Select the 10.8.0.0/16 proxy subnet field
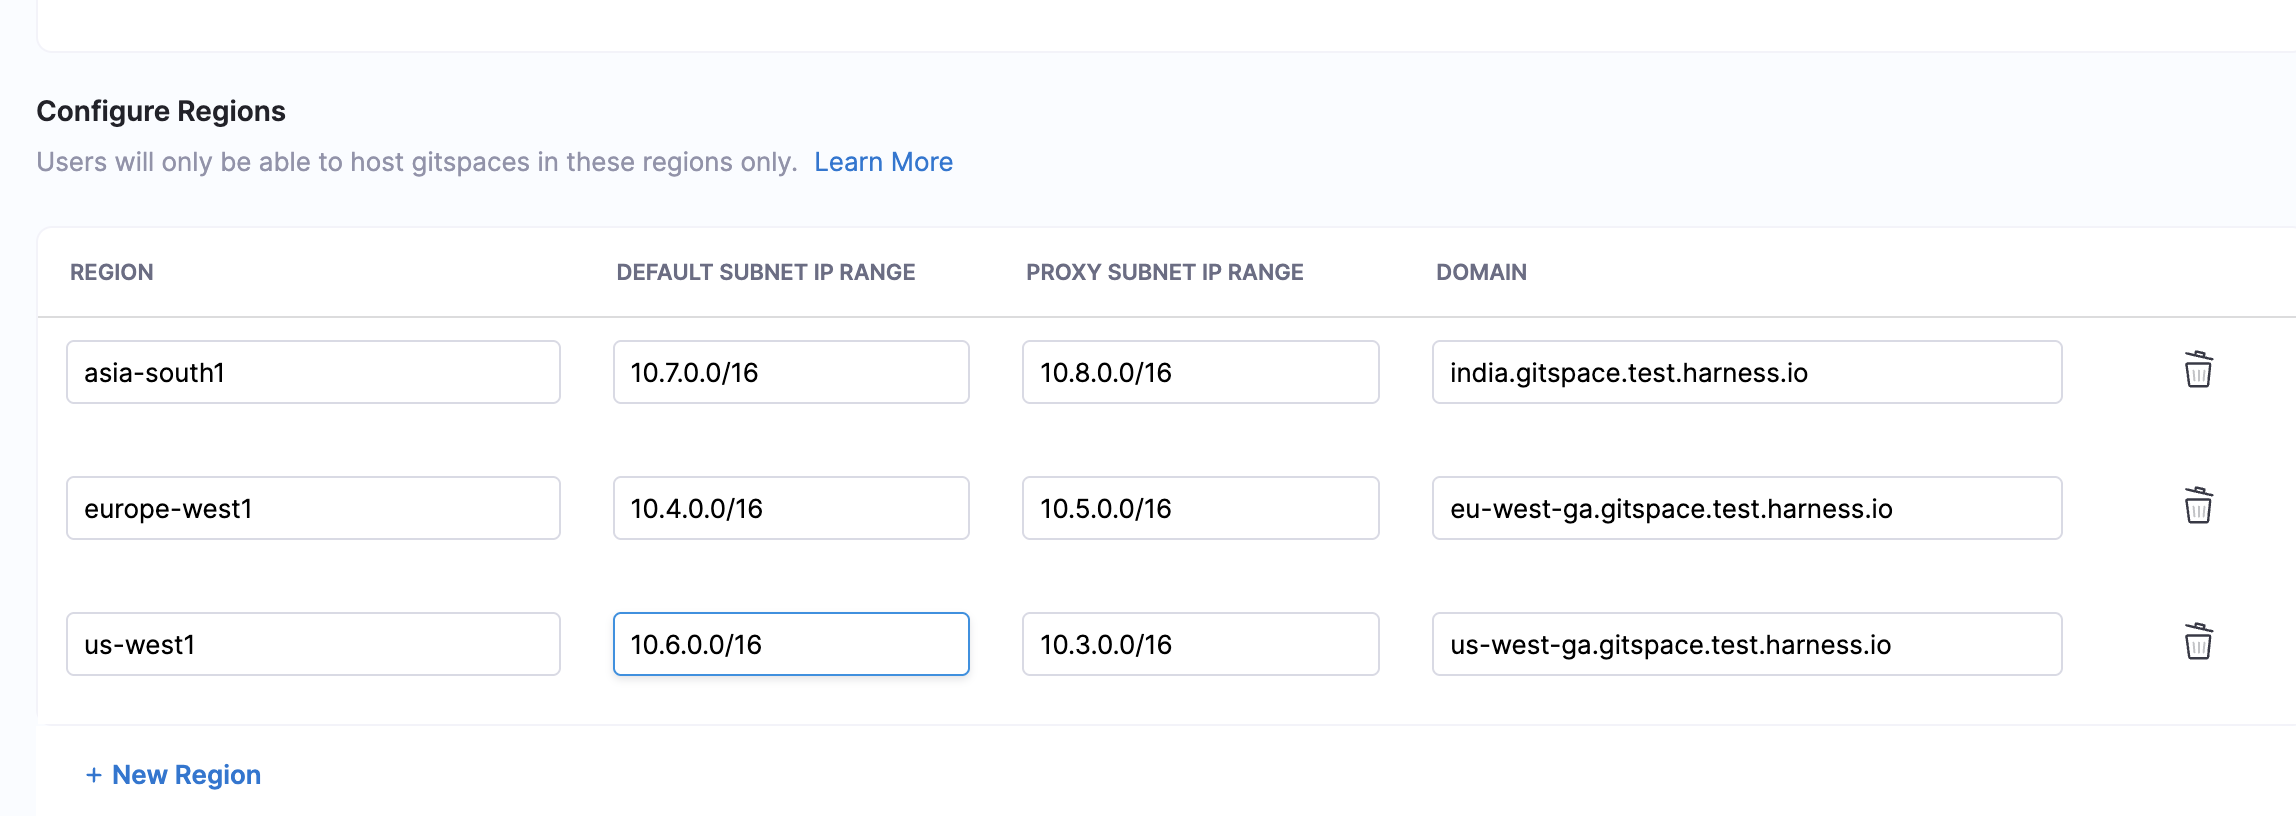 pos(1201,372)
